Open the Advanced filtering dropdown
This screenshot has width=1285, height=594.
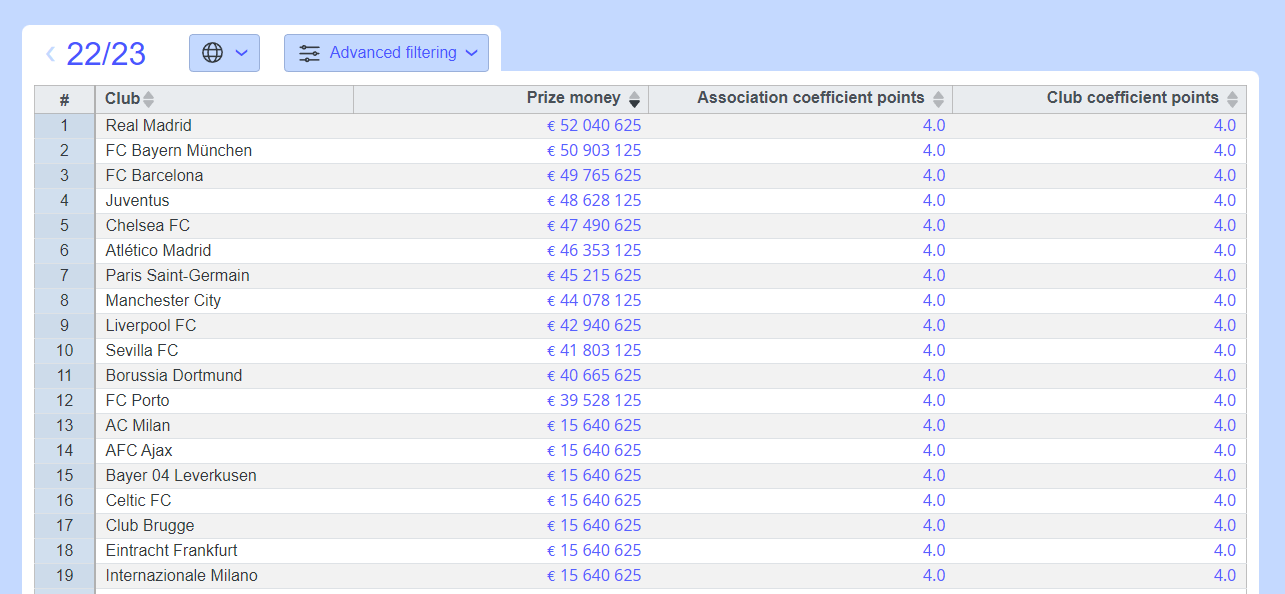386,53
